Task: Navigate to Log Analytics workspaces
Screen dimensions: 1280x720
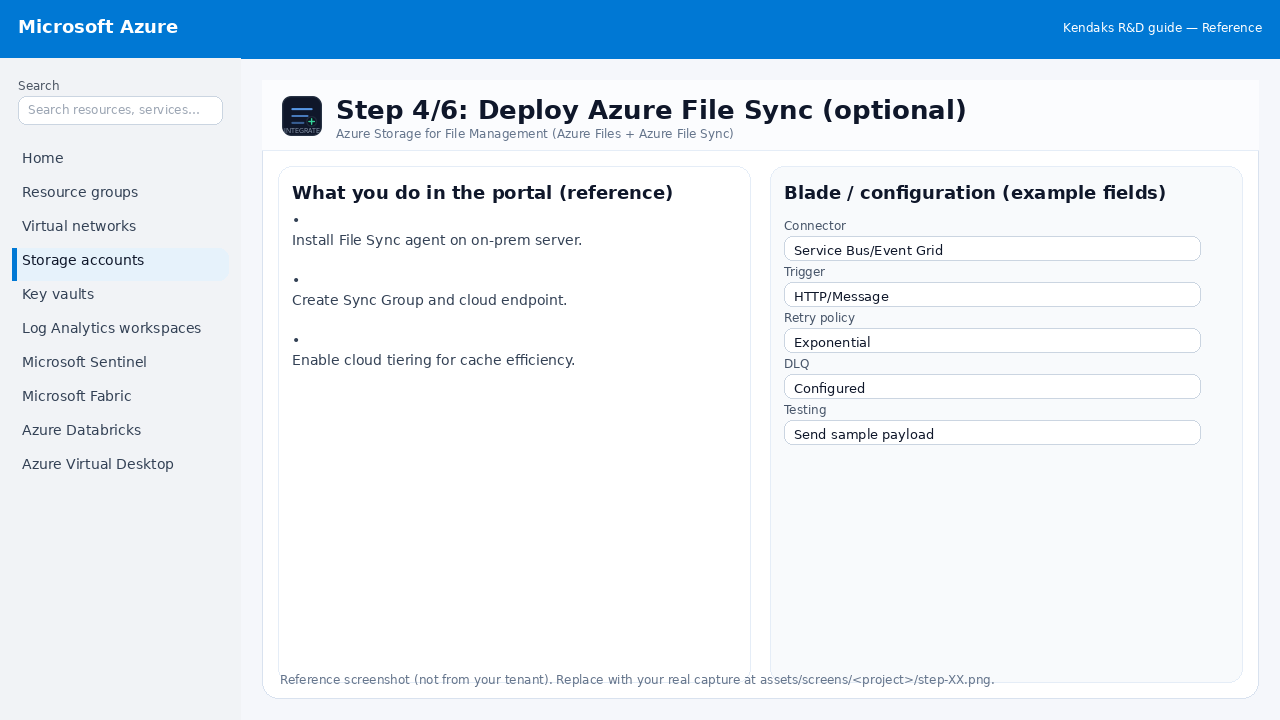Action: pos(120,328)
